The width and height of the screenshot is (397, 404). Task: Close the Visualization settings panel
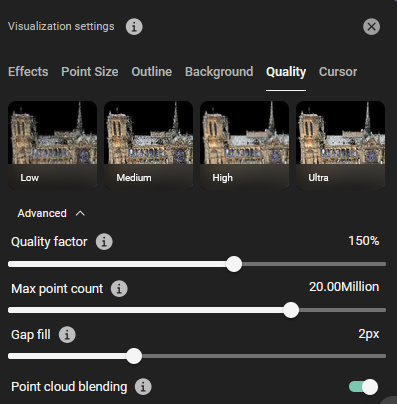click(371, 27)
